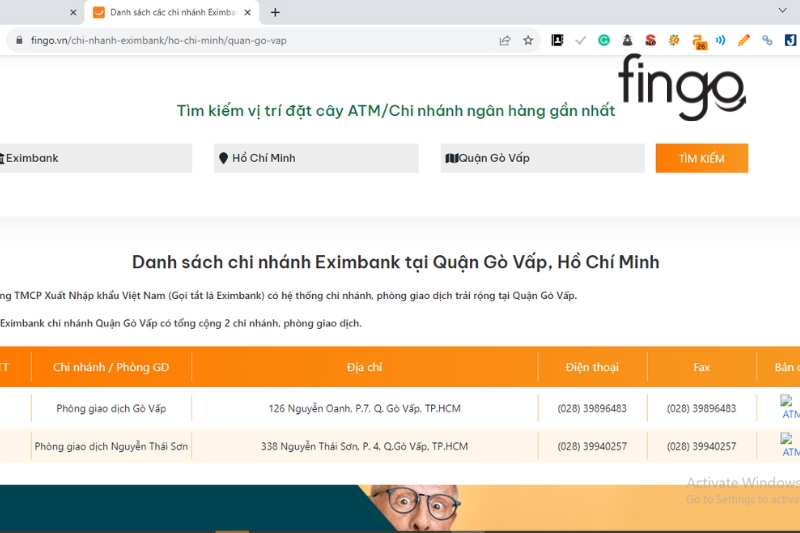800x533 pixels.
Task: Click the page heading Danh sách chi nhánh Eximbank
Action: click(395, 262)
